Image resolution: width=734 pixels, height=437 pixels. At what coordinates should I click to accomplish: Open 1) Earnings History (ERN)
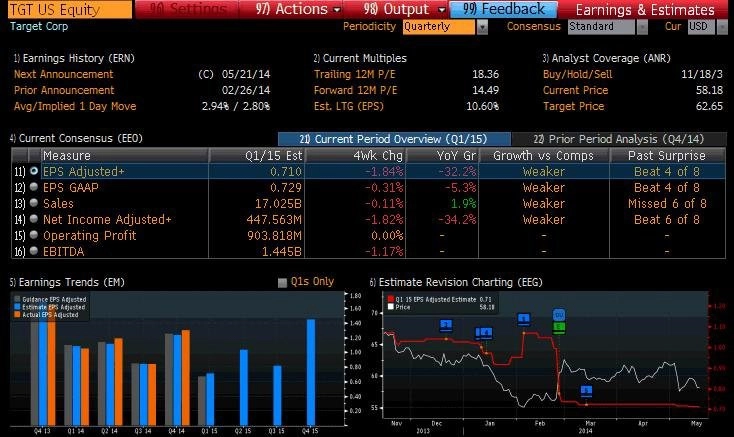click(x=74, y=58)
